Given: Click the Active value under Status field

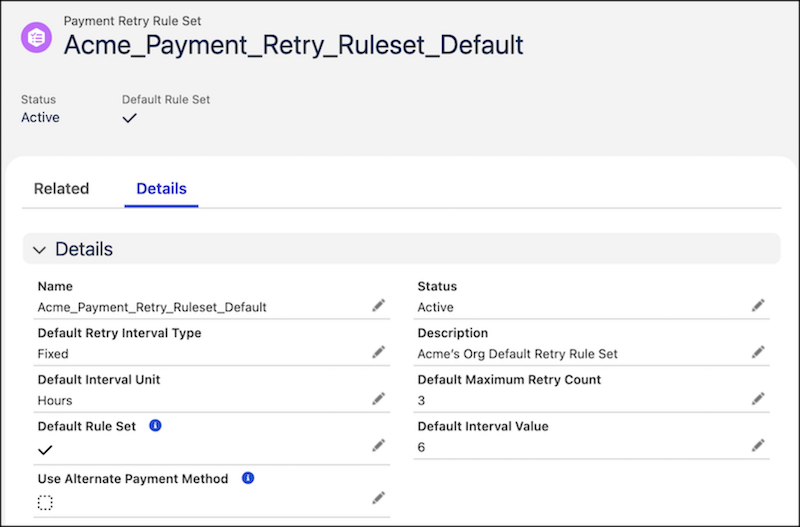Looking at the screenshot, I should coord(435,307).
